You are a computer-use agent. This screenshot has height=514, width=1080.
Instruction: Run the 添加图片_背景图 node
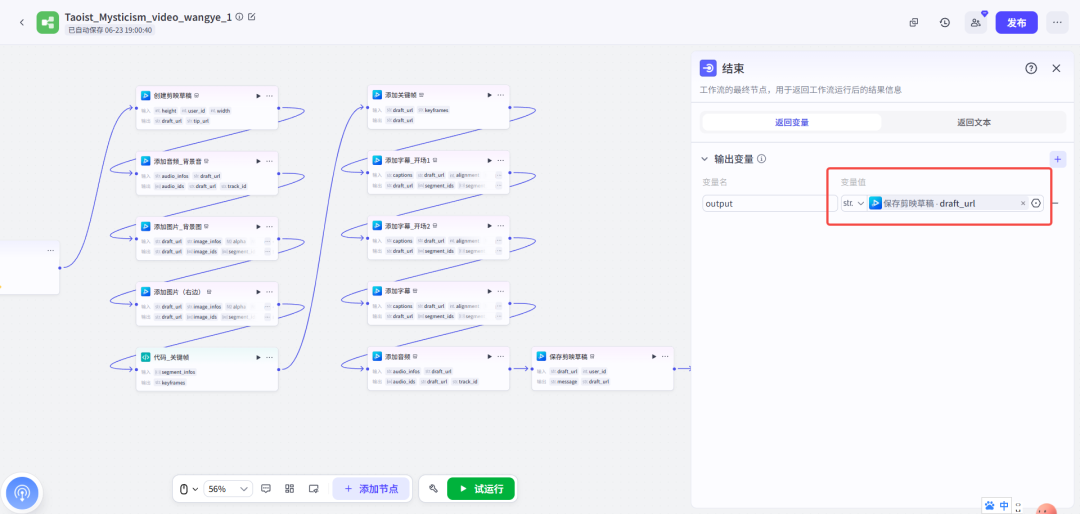(x=258, y=226)
